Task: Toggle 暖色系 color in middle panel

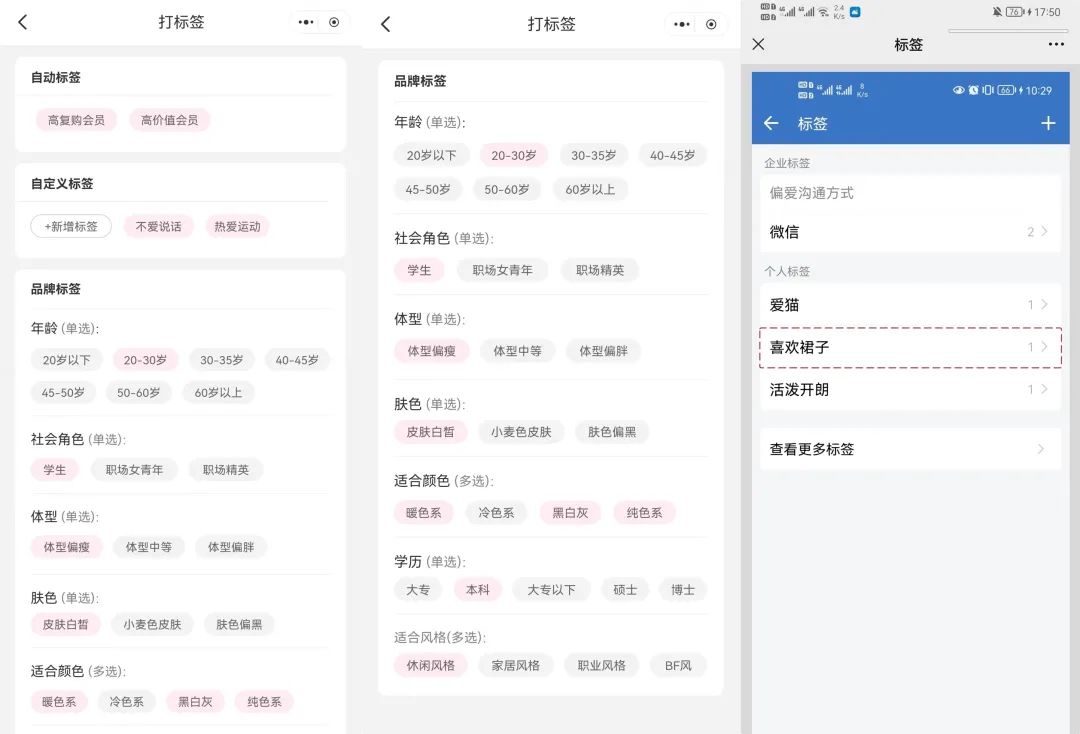Action: (424, 512)
